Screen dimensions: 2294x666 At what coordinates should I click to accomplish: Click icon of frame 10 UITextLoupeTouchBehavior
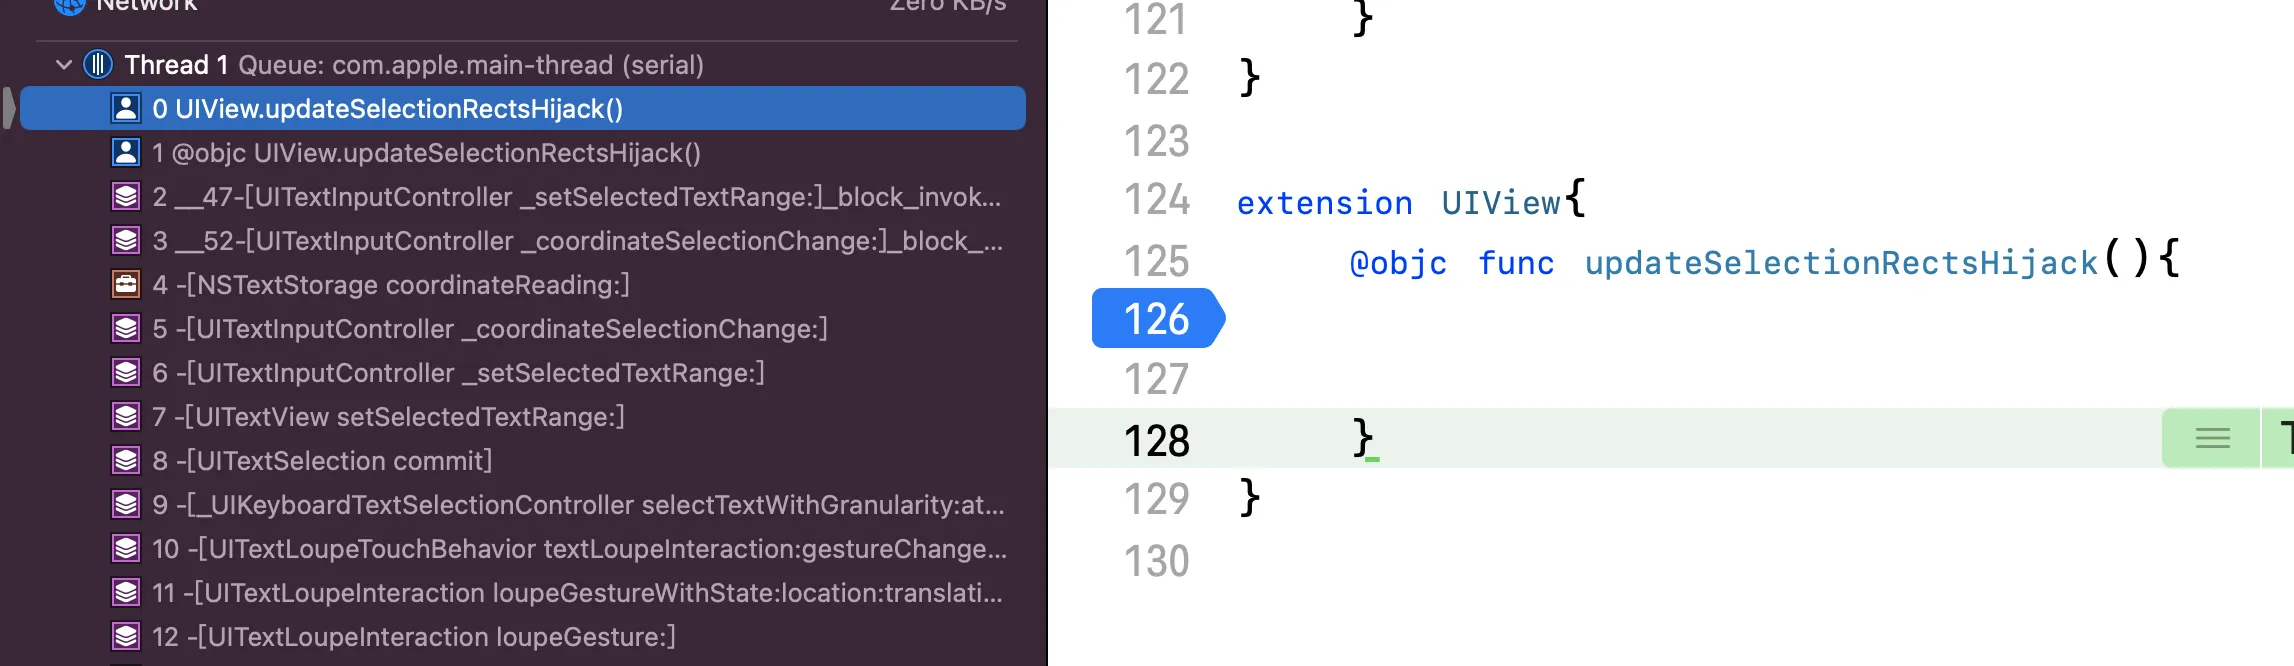click(x=126, y=549)
